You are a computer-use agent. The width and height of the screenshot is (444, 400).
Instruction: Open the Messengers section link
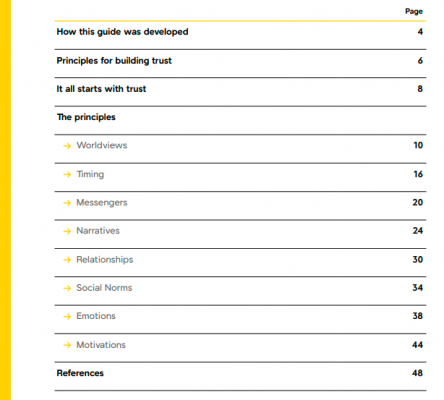(102, 202)
